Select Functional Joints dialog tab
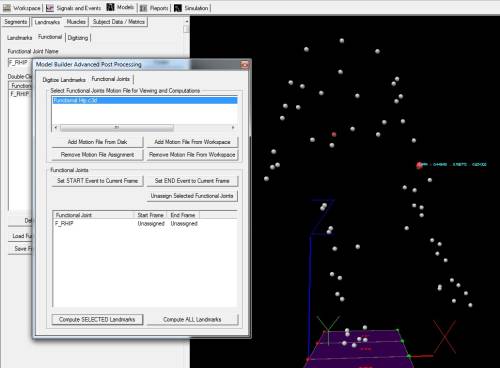This screenshot has height=368, width=500. point(111,79)
